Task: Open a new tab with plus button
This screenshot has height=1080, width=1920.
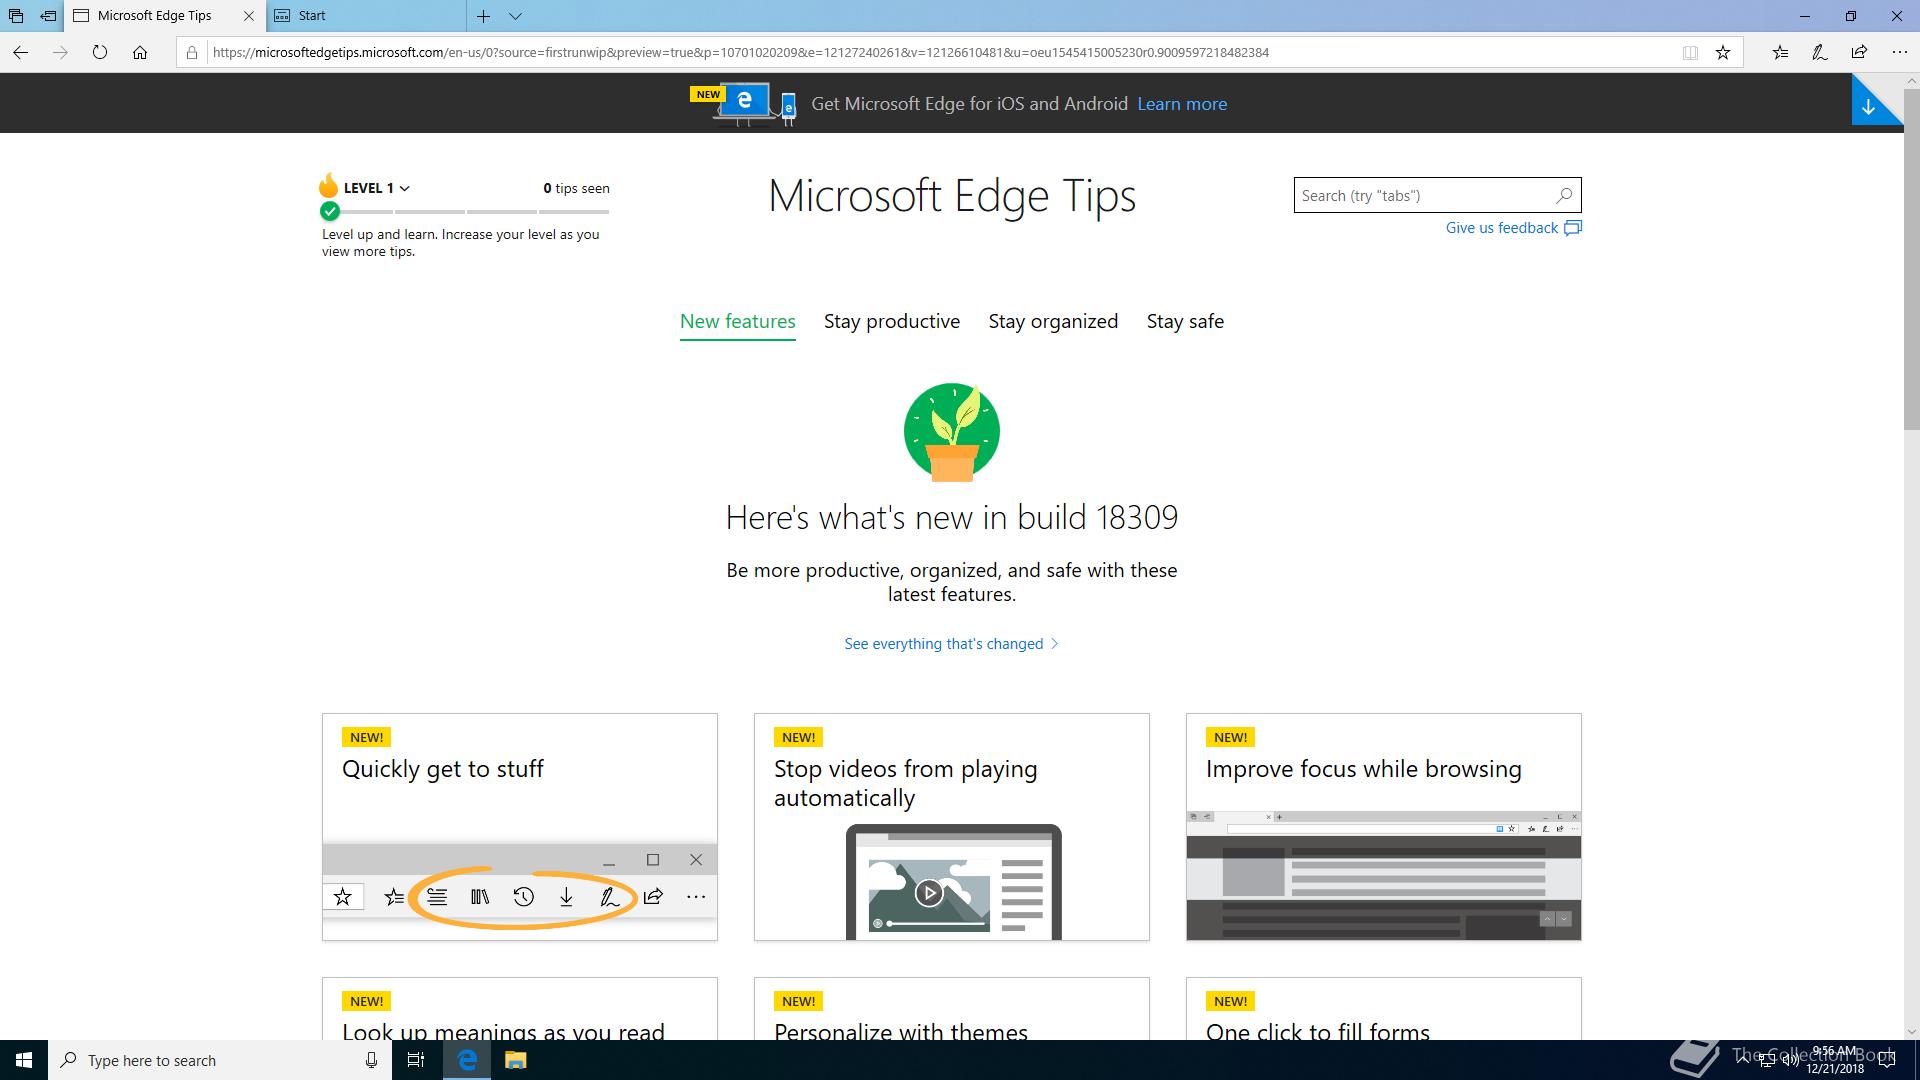Action: 483,16
